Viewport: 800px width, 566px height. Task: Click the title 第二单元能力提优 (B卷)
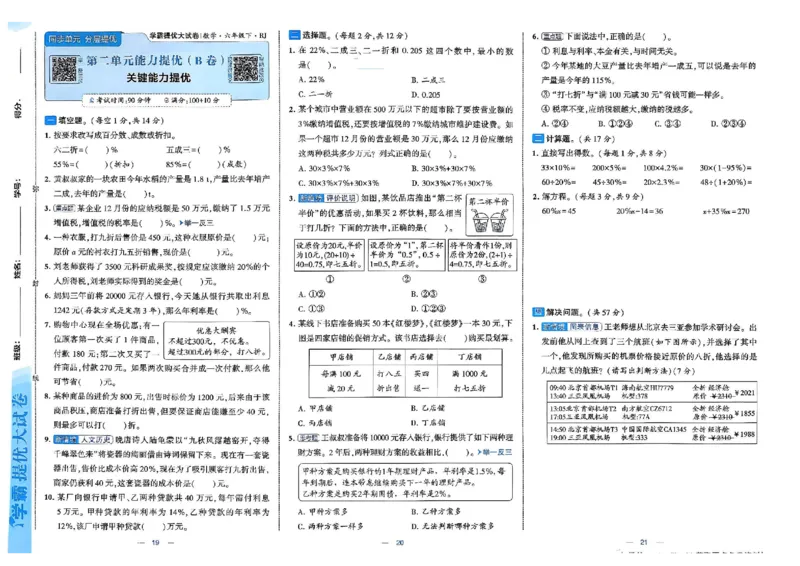pos(155,60)
